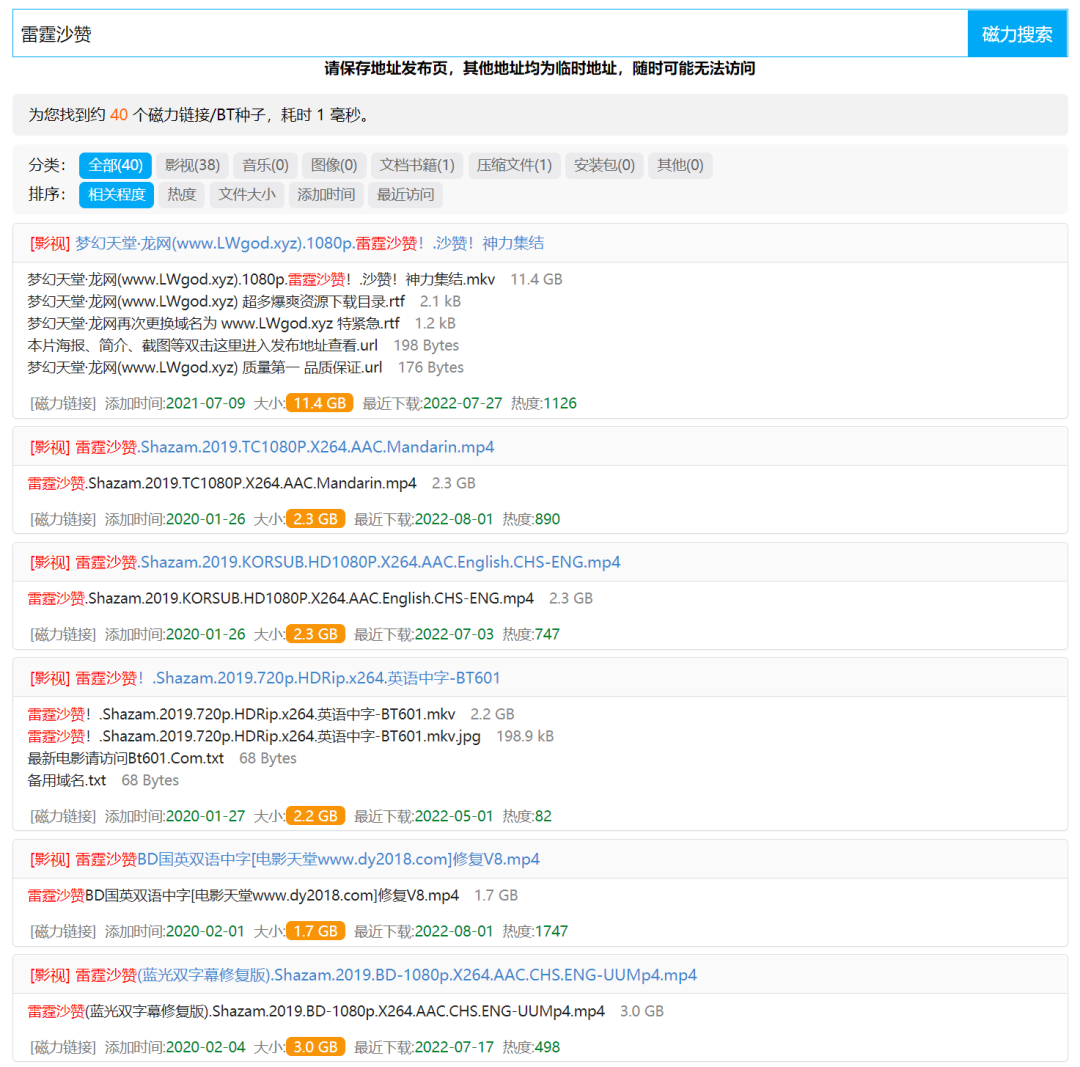Image resolution: width=1080 pixels, height=1067 pixels.
Task: Click the orange 11.4 GB size badge
Action: click(x=320, y=403)
